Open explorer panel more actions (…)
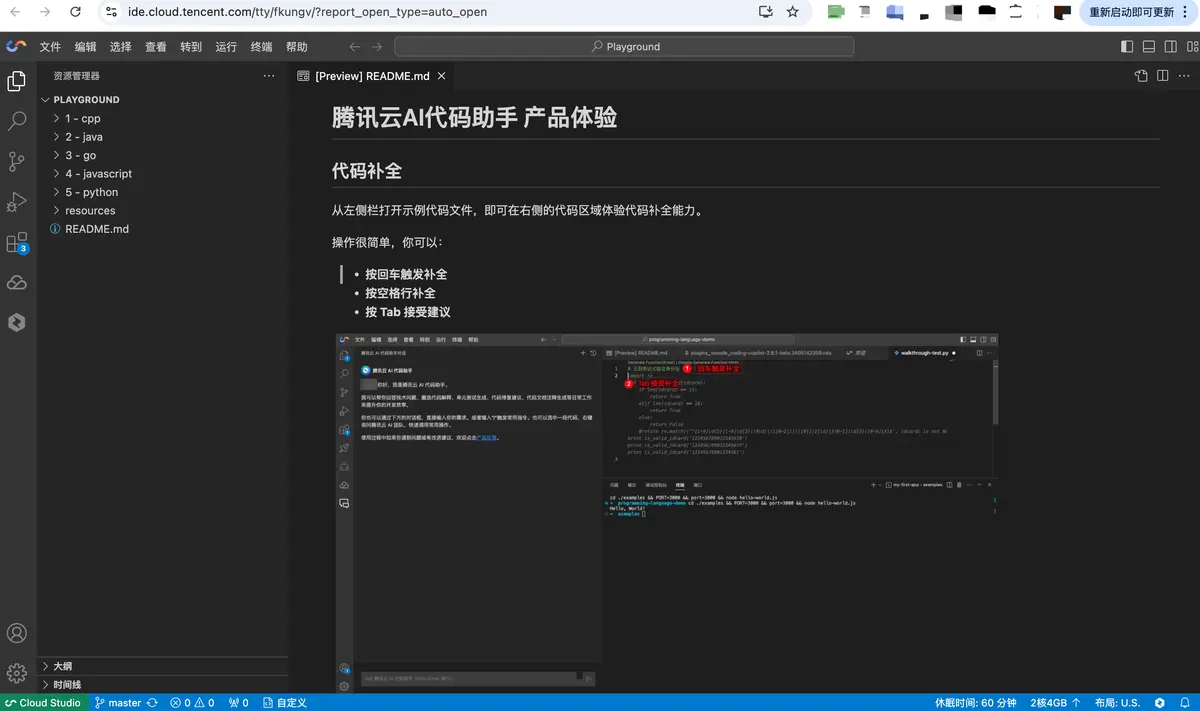 pos(268,76)
